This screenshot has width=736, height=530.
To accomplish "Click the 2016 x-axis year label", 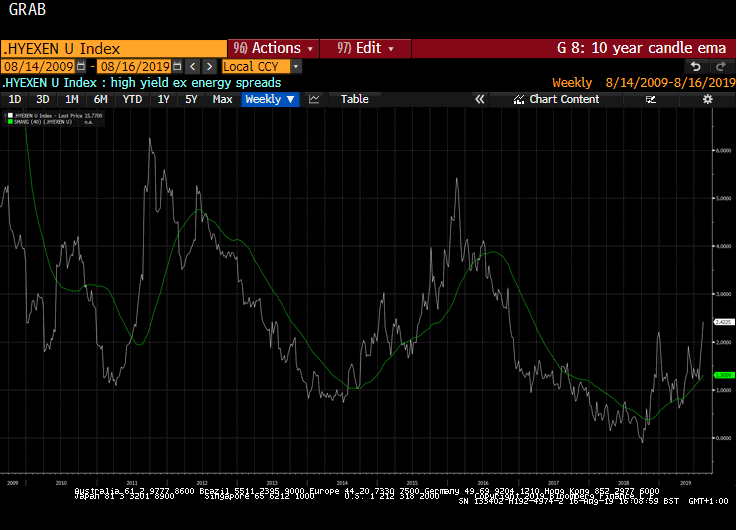I will [483, 483].
